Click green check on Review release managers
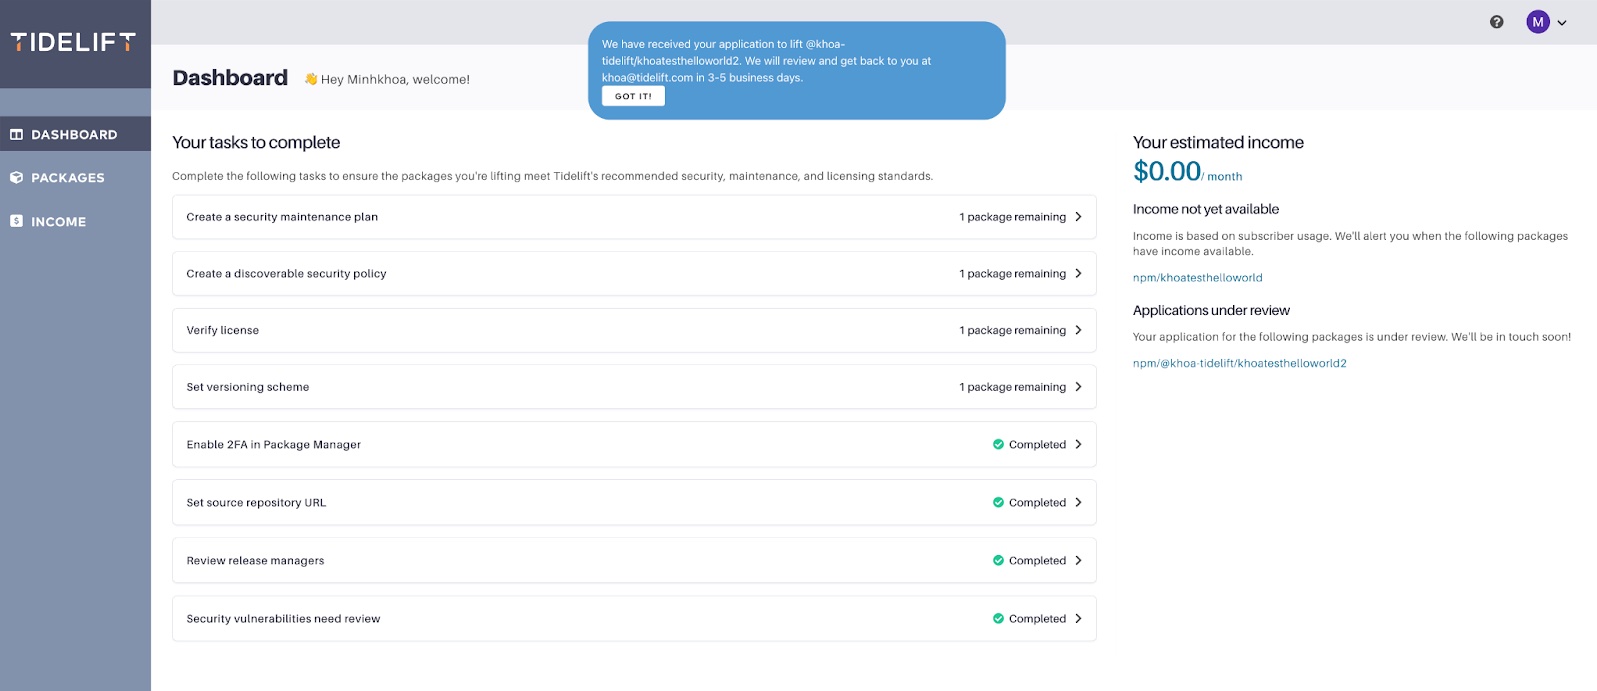Screen dimensions: 1597x691 click(998, 561)
